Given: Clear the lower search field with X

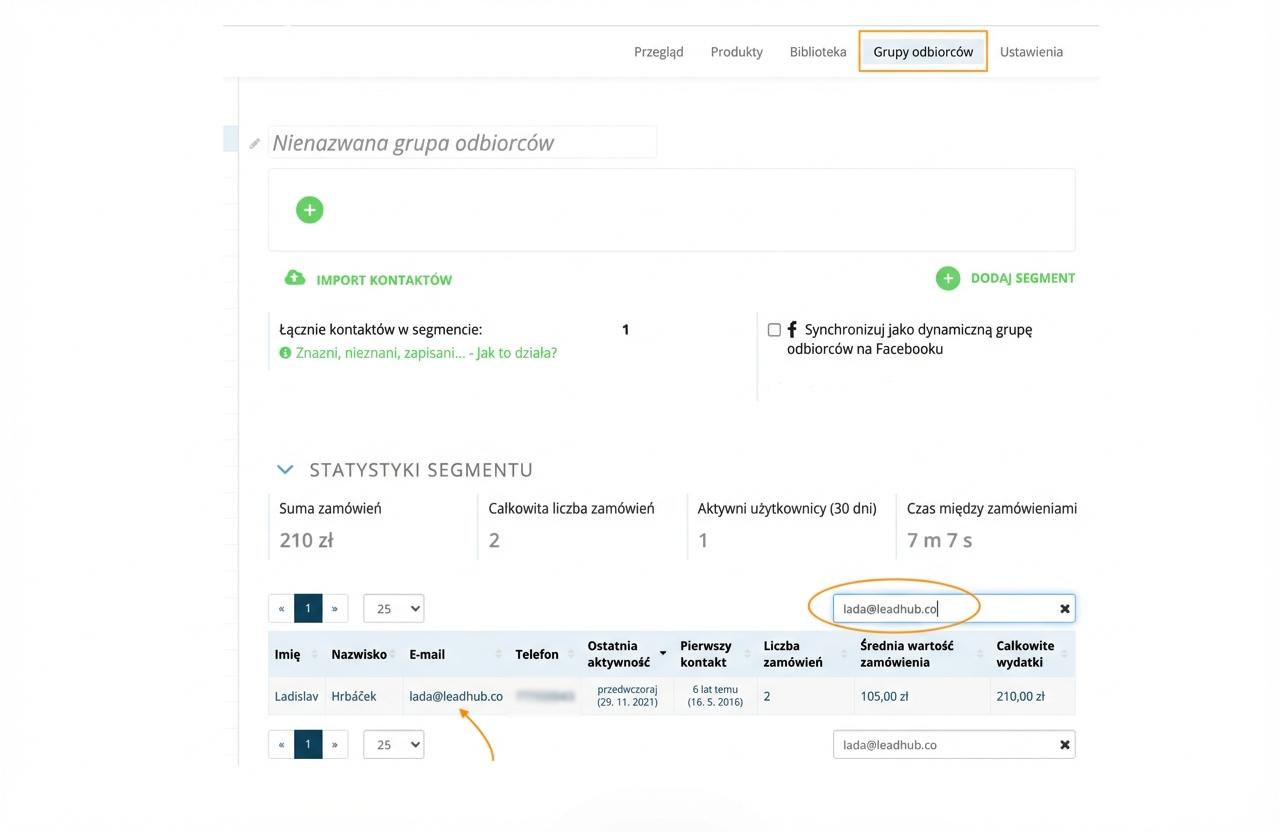Looking at the screenshot, I should click(1065, 745).
